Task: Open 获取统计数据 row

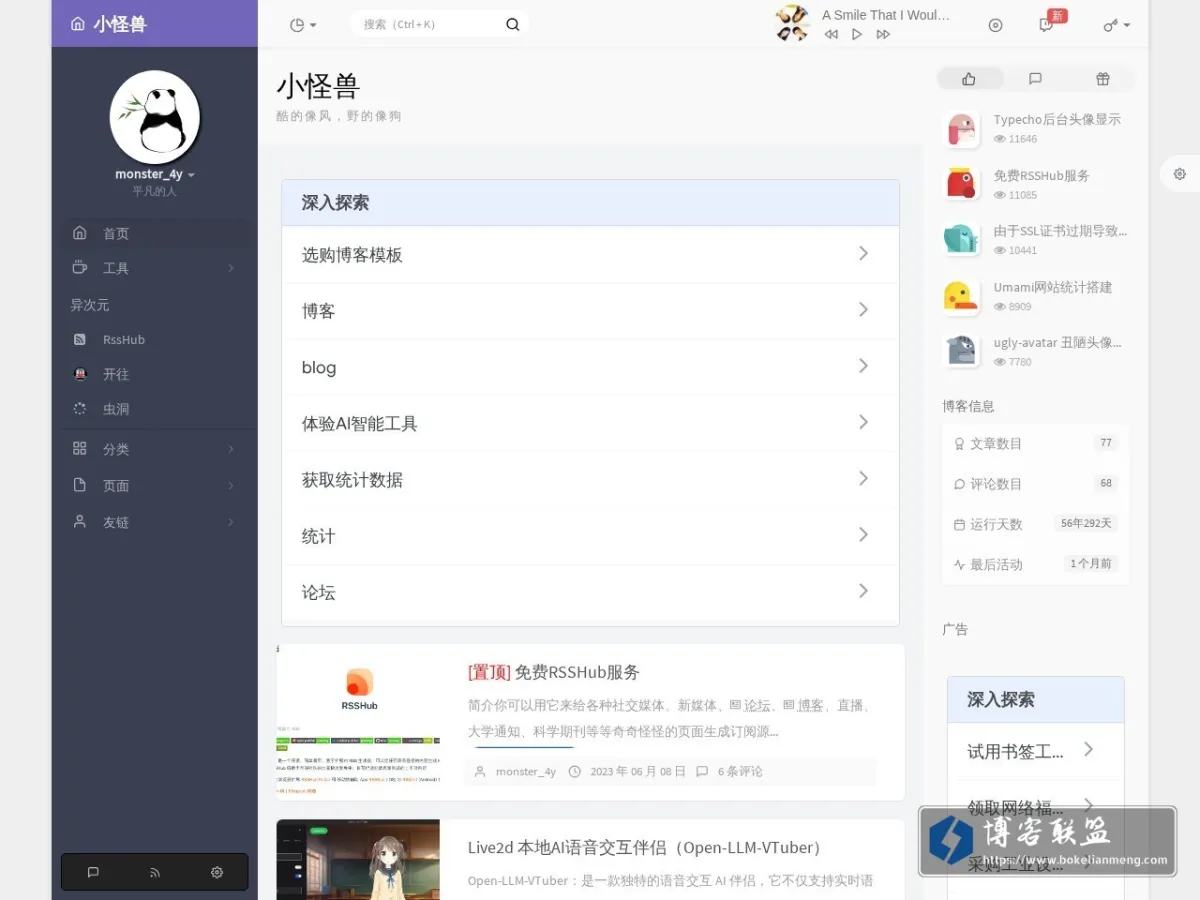Action: [x=590, y=479]
